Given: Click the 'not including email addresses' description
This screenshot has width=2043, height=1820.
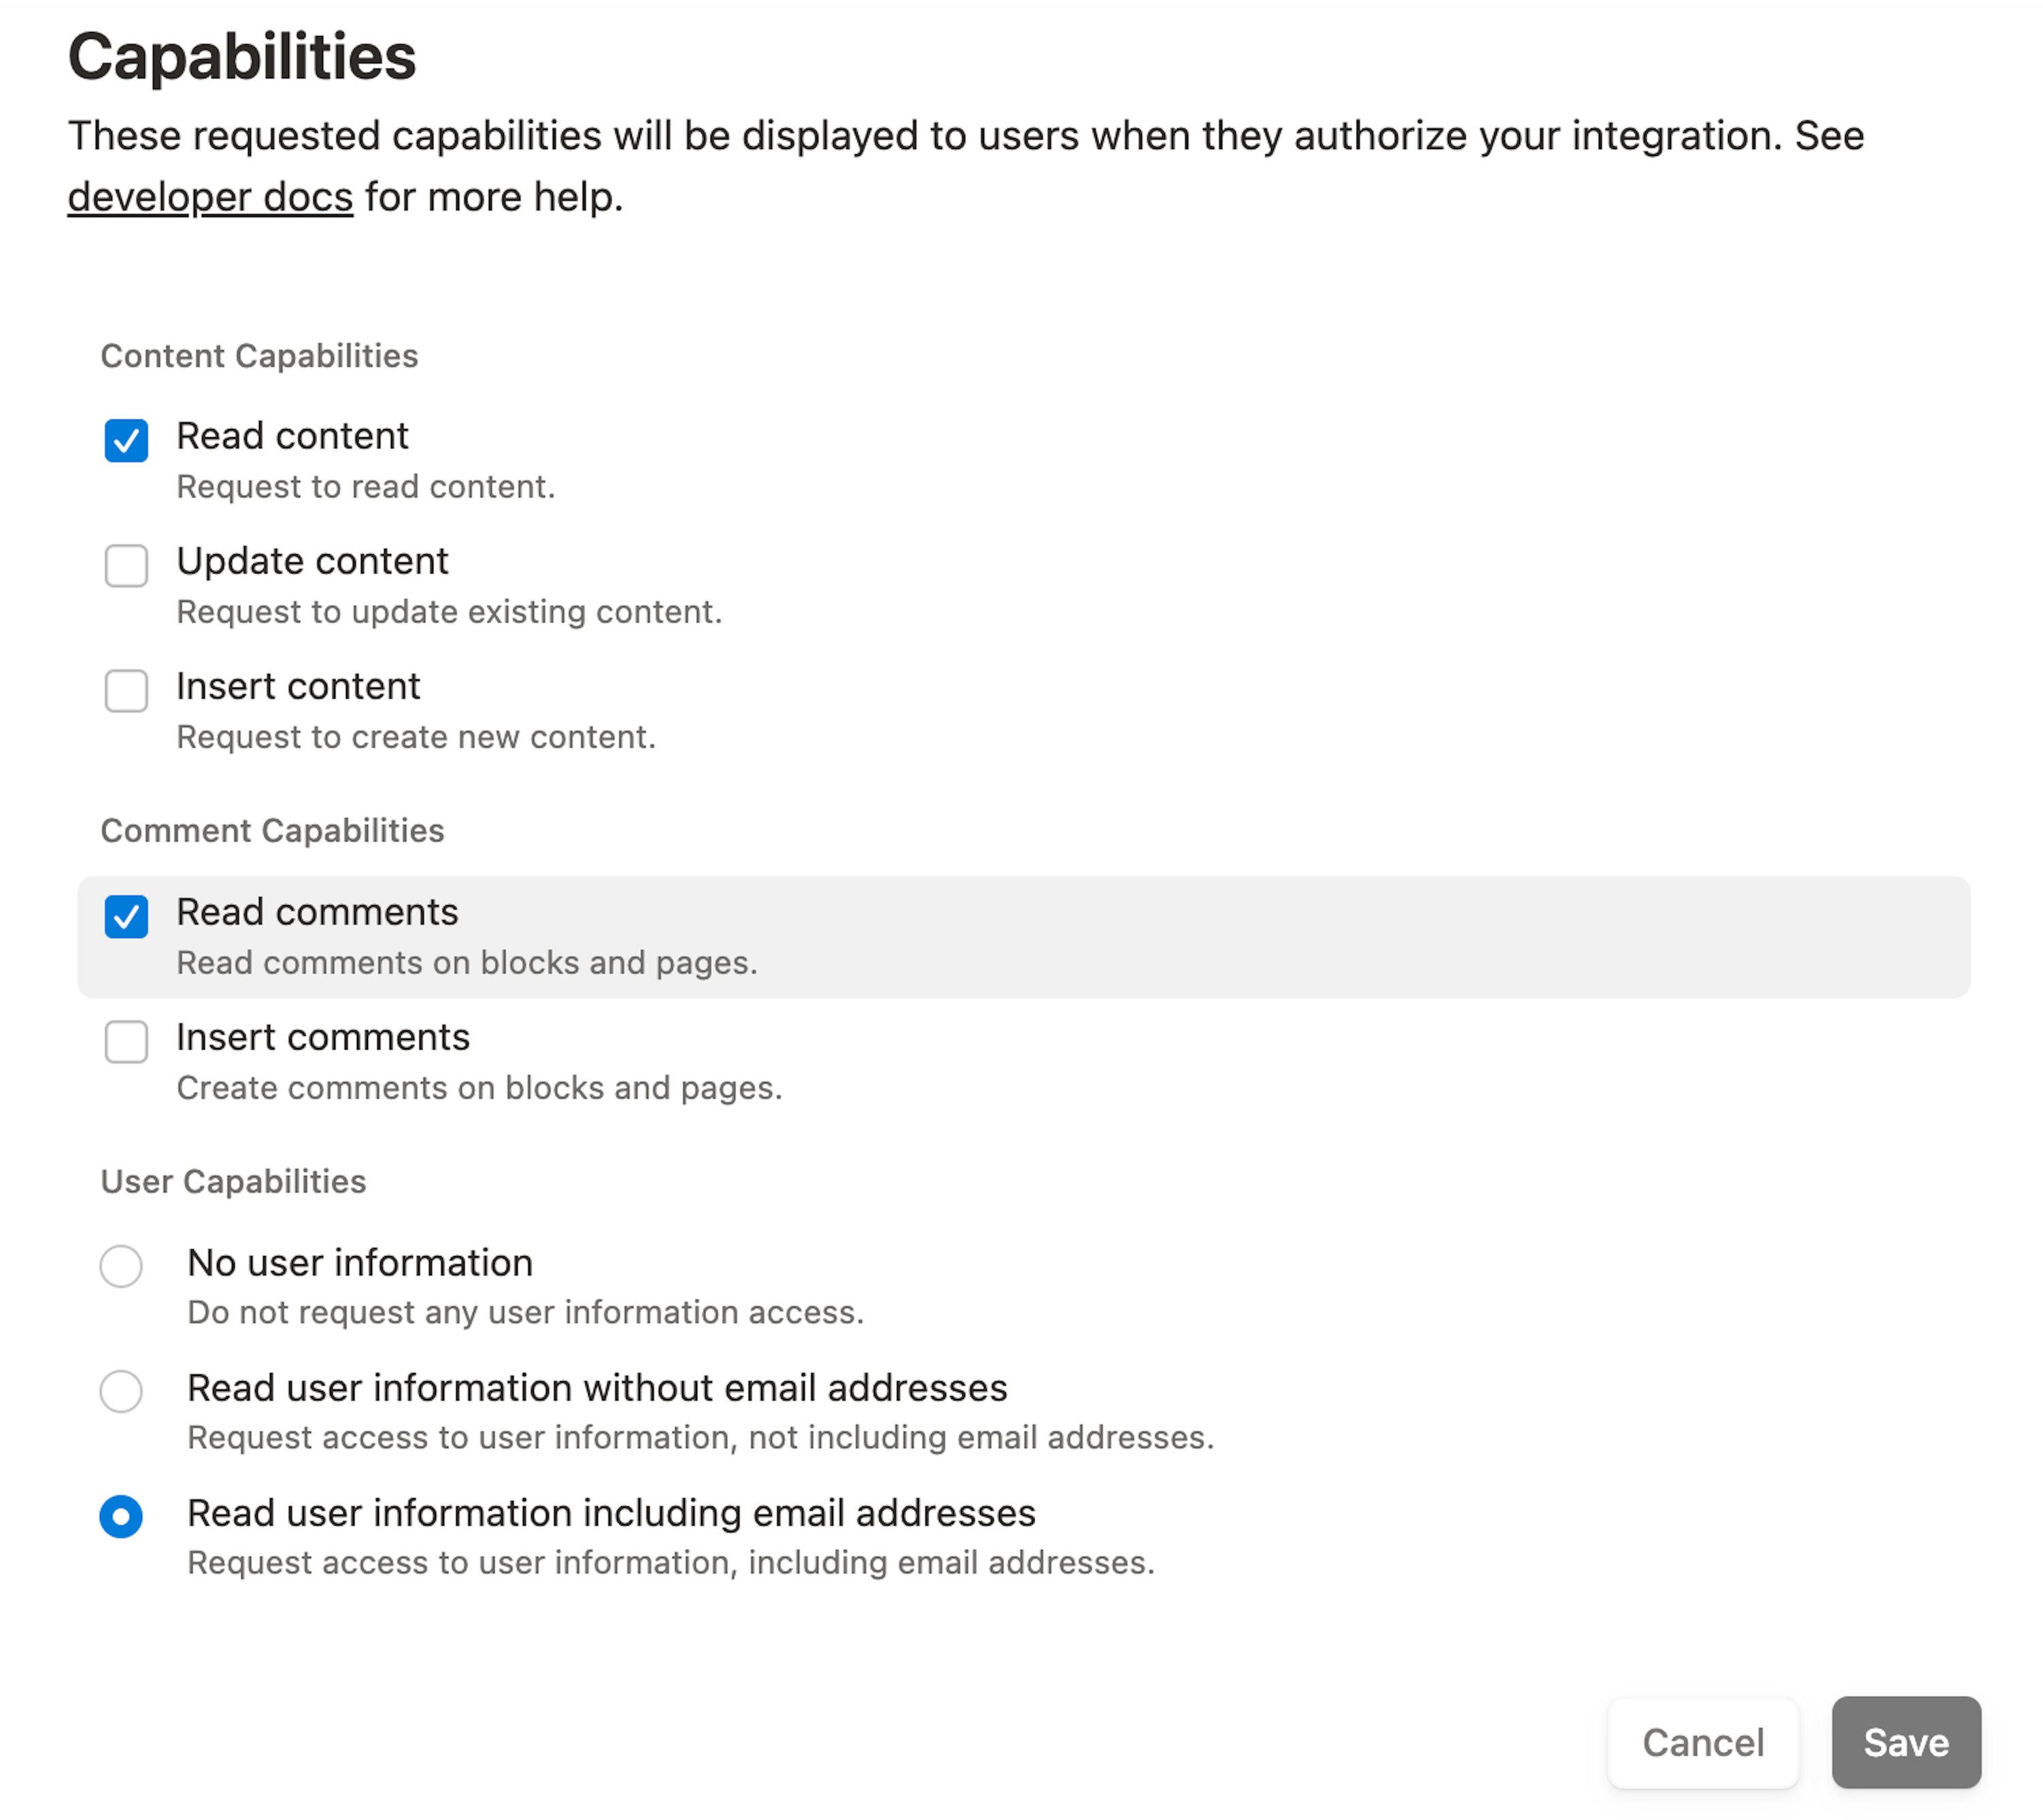Looking at the screenshot, I should tap(700, 1437).
